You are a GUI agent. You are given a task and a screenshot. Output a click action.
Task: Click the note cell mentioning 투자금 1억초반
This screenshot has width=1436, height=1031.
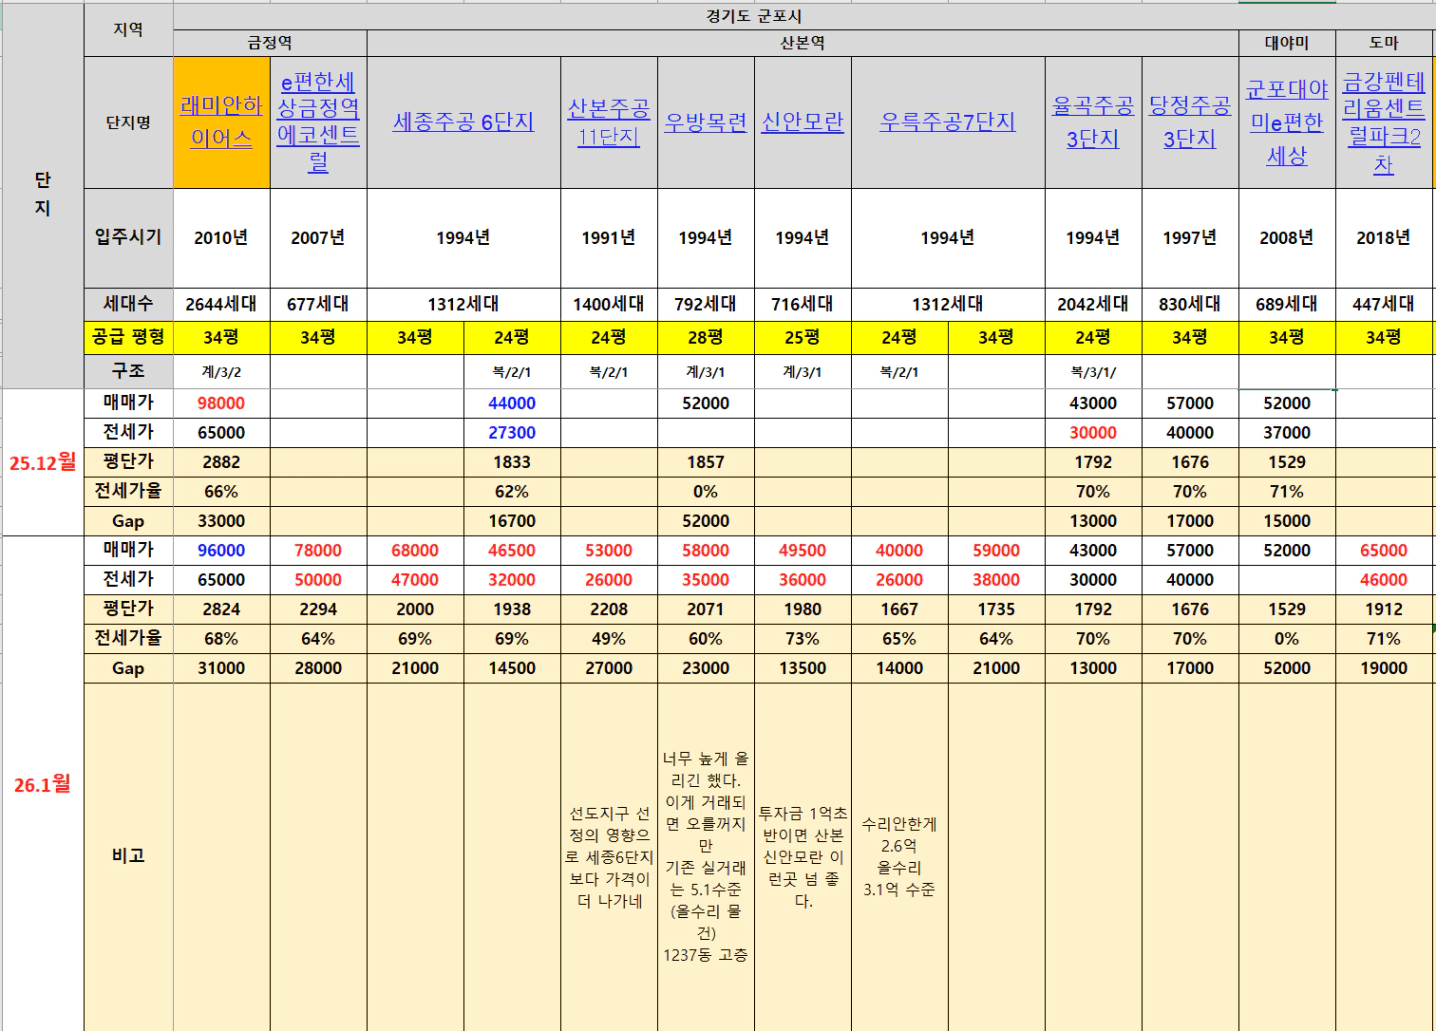802,857
